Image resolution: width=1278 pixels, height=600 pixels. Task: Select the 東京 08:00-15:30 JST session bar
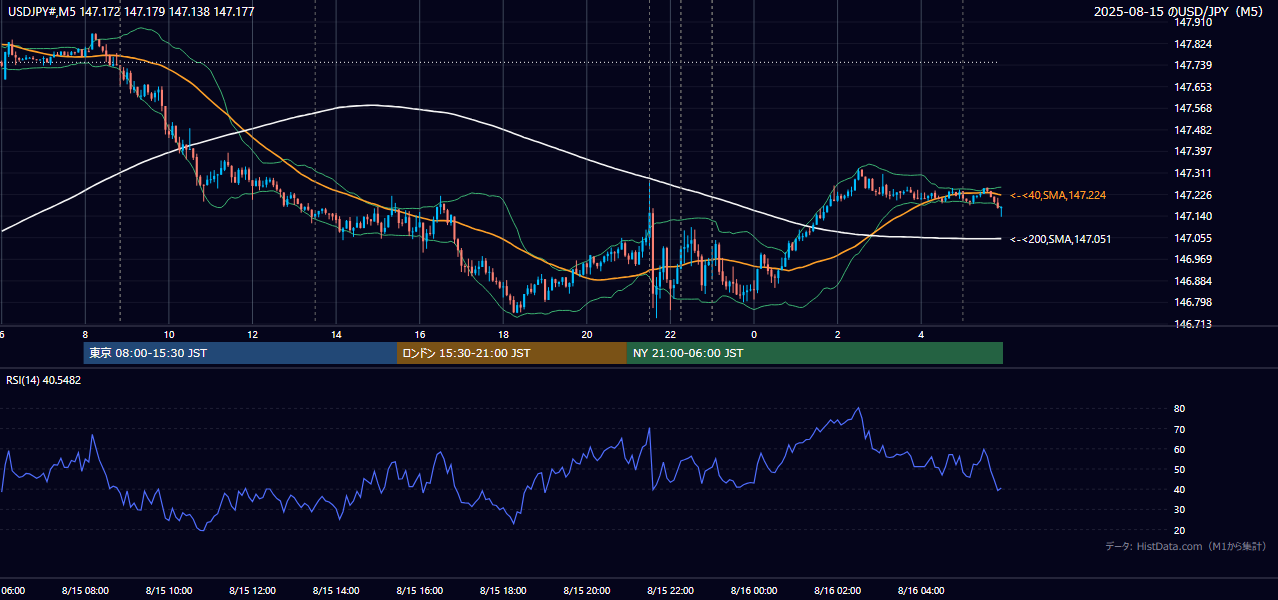coord(240,353)
